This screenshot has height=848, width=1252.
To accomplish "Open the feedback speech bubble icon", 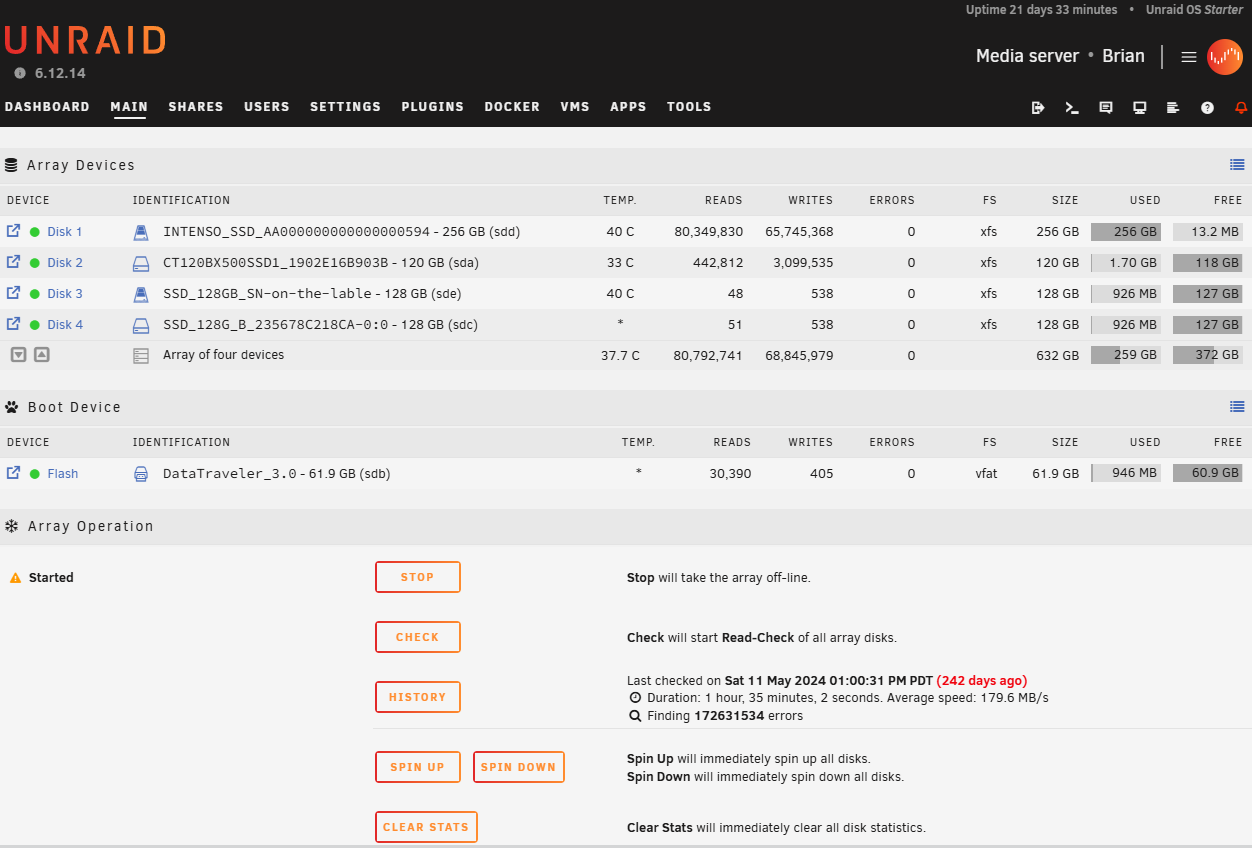I will click(x=1106, y=107).
